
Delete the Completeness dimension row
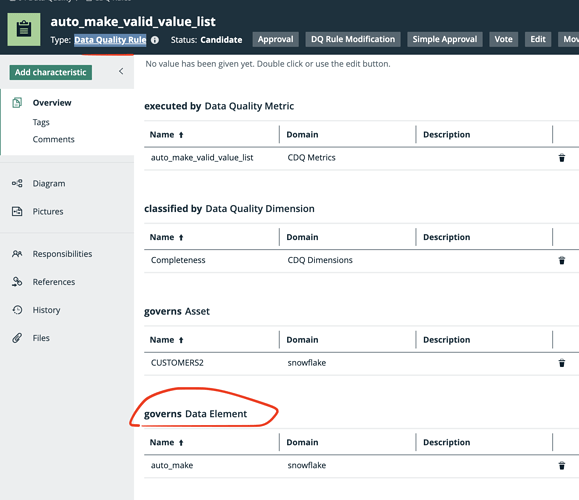[562, 260]
